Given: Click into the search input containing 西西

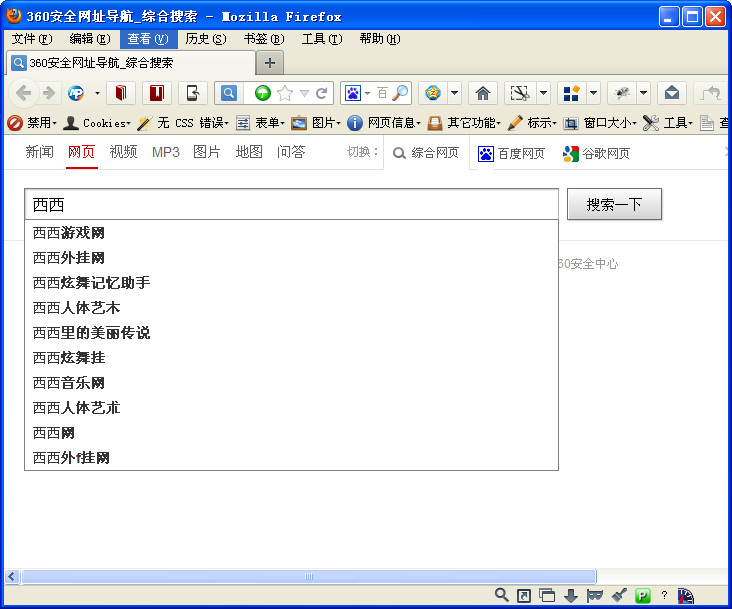Looking at the screenshot, I should [291, 204].
